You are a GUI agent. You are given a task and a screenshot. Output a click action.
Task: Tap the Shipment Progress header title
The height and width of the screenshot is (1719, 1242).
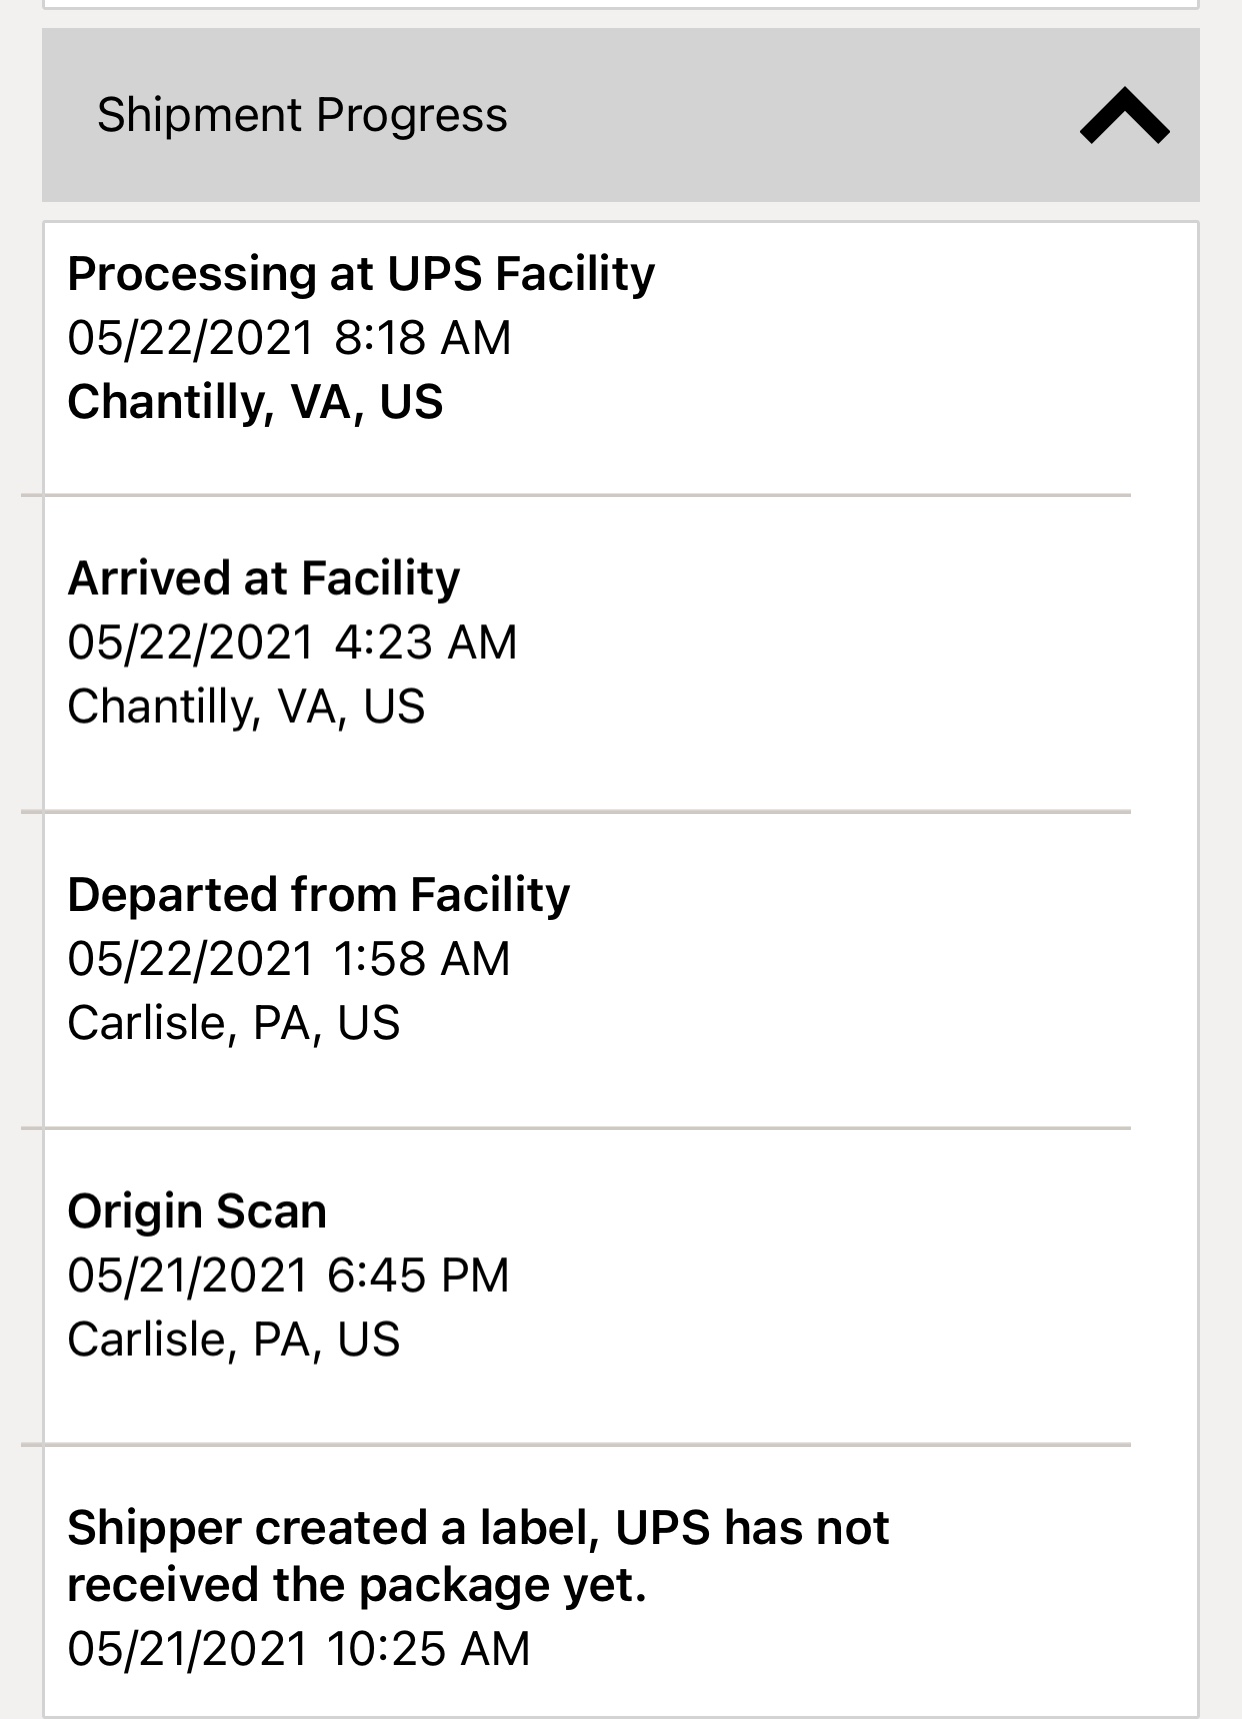point(302,115)
